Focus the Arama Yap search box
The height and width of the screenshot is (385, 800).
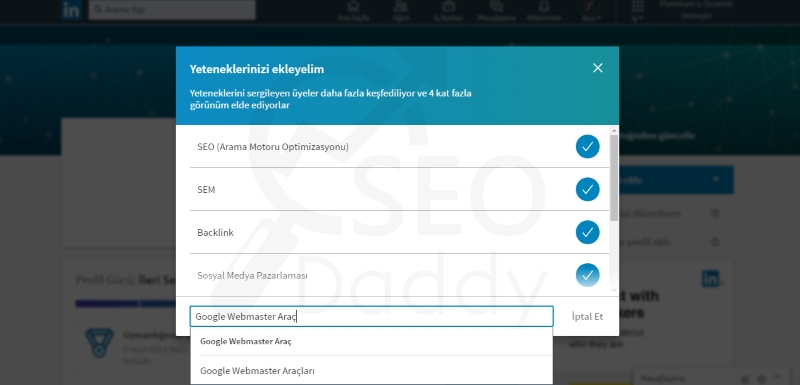coord(172,10)
